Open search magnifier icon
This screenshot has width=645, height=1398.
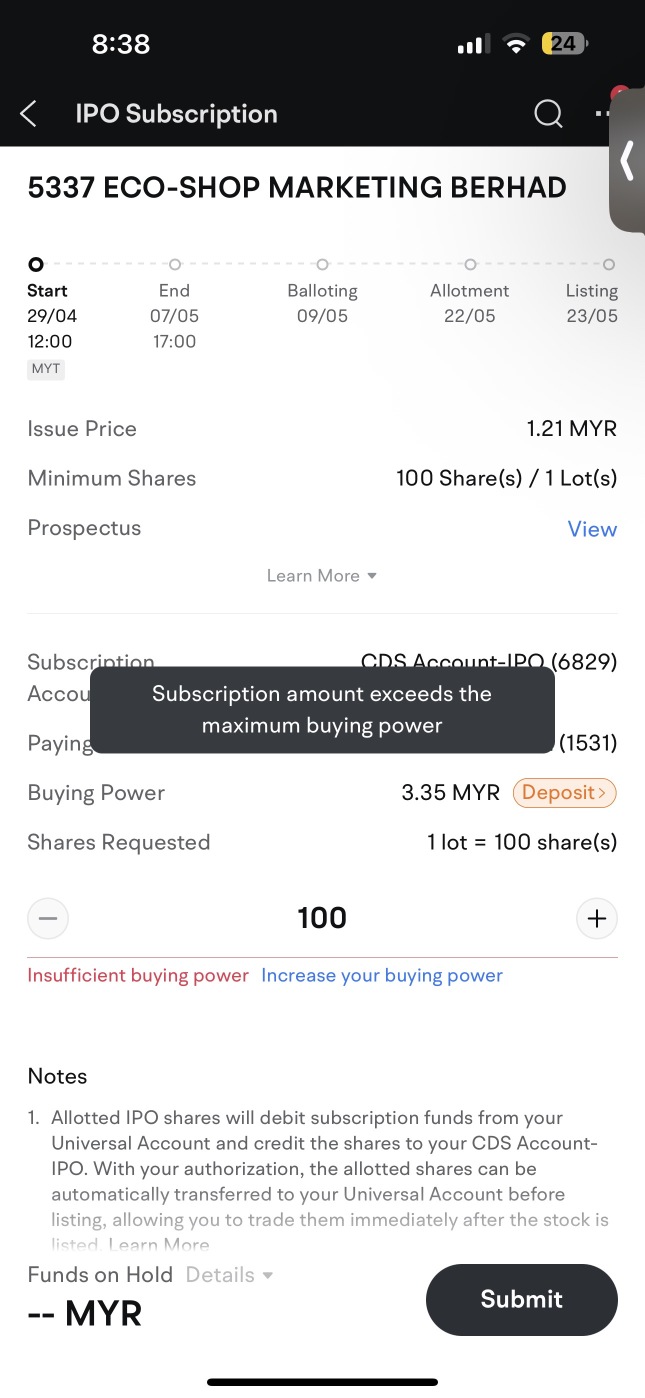pyautogui.click(x=548, y=114)
